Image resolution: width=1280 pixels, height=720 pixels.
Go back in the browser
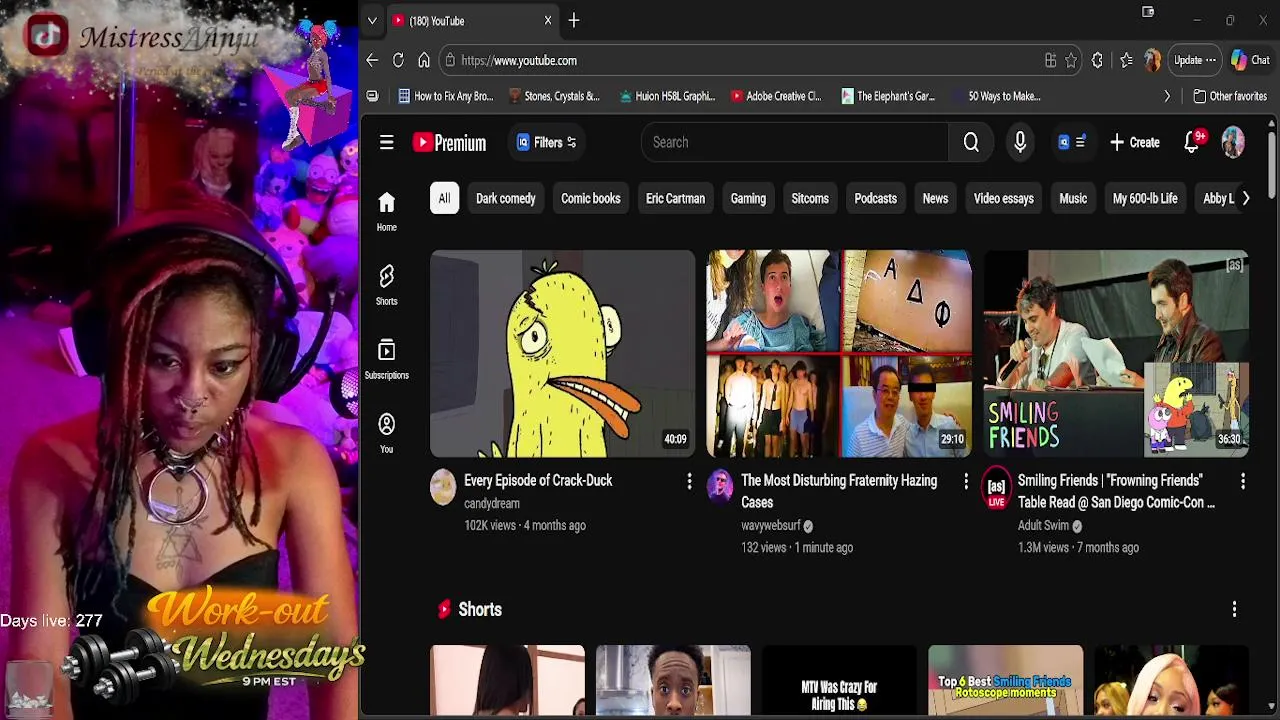pyautogui.click(x=372, y=60)
